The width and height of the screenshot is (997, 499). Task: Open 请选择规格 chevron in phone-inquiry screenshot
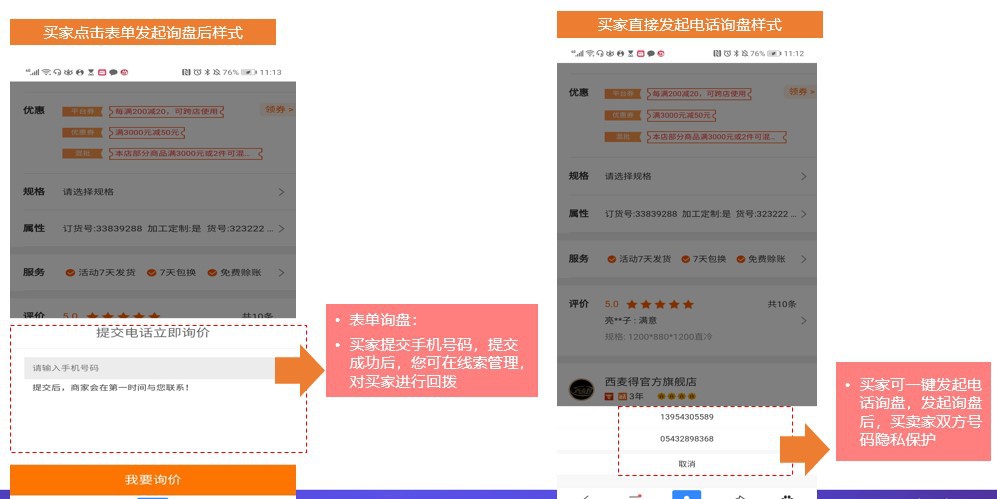coord(804,176)
